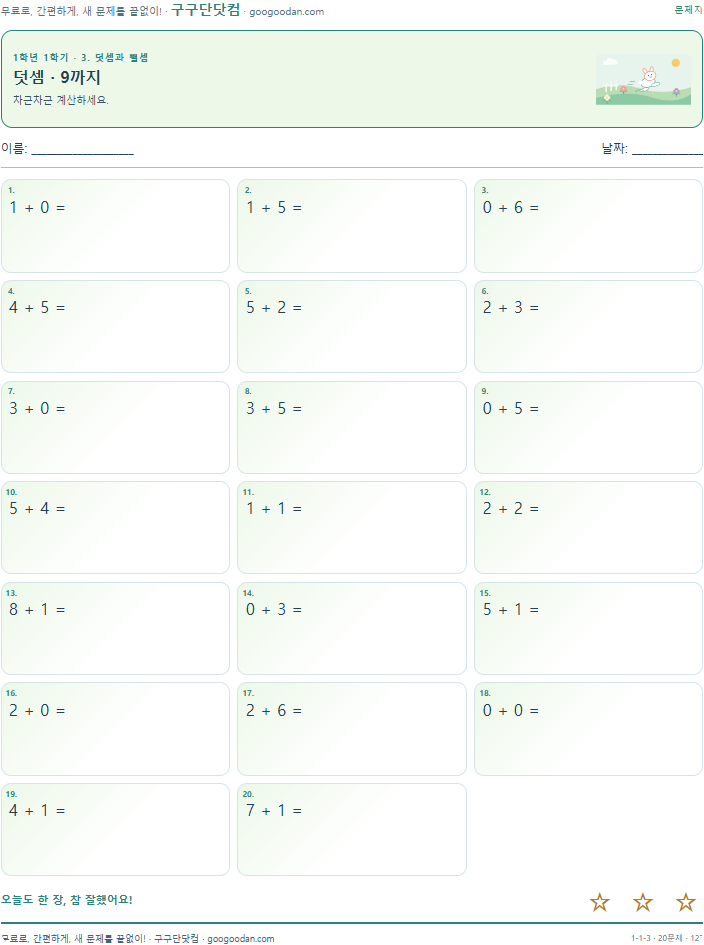The height and width of the screenshot is (945, 704).
Task: Select problem 3 box with 0 + 6
Action: [588, 226]
